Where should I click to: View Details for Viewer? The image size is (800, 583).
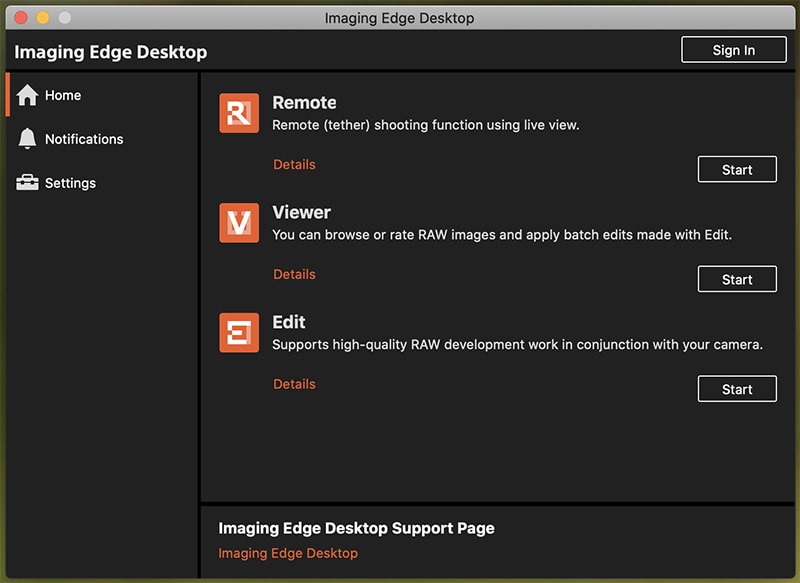point(294,274)
